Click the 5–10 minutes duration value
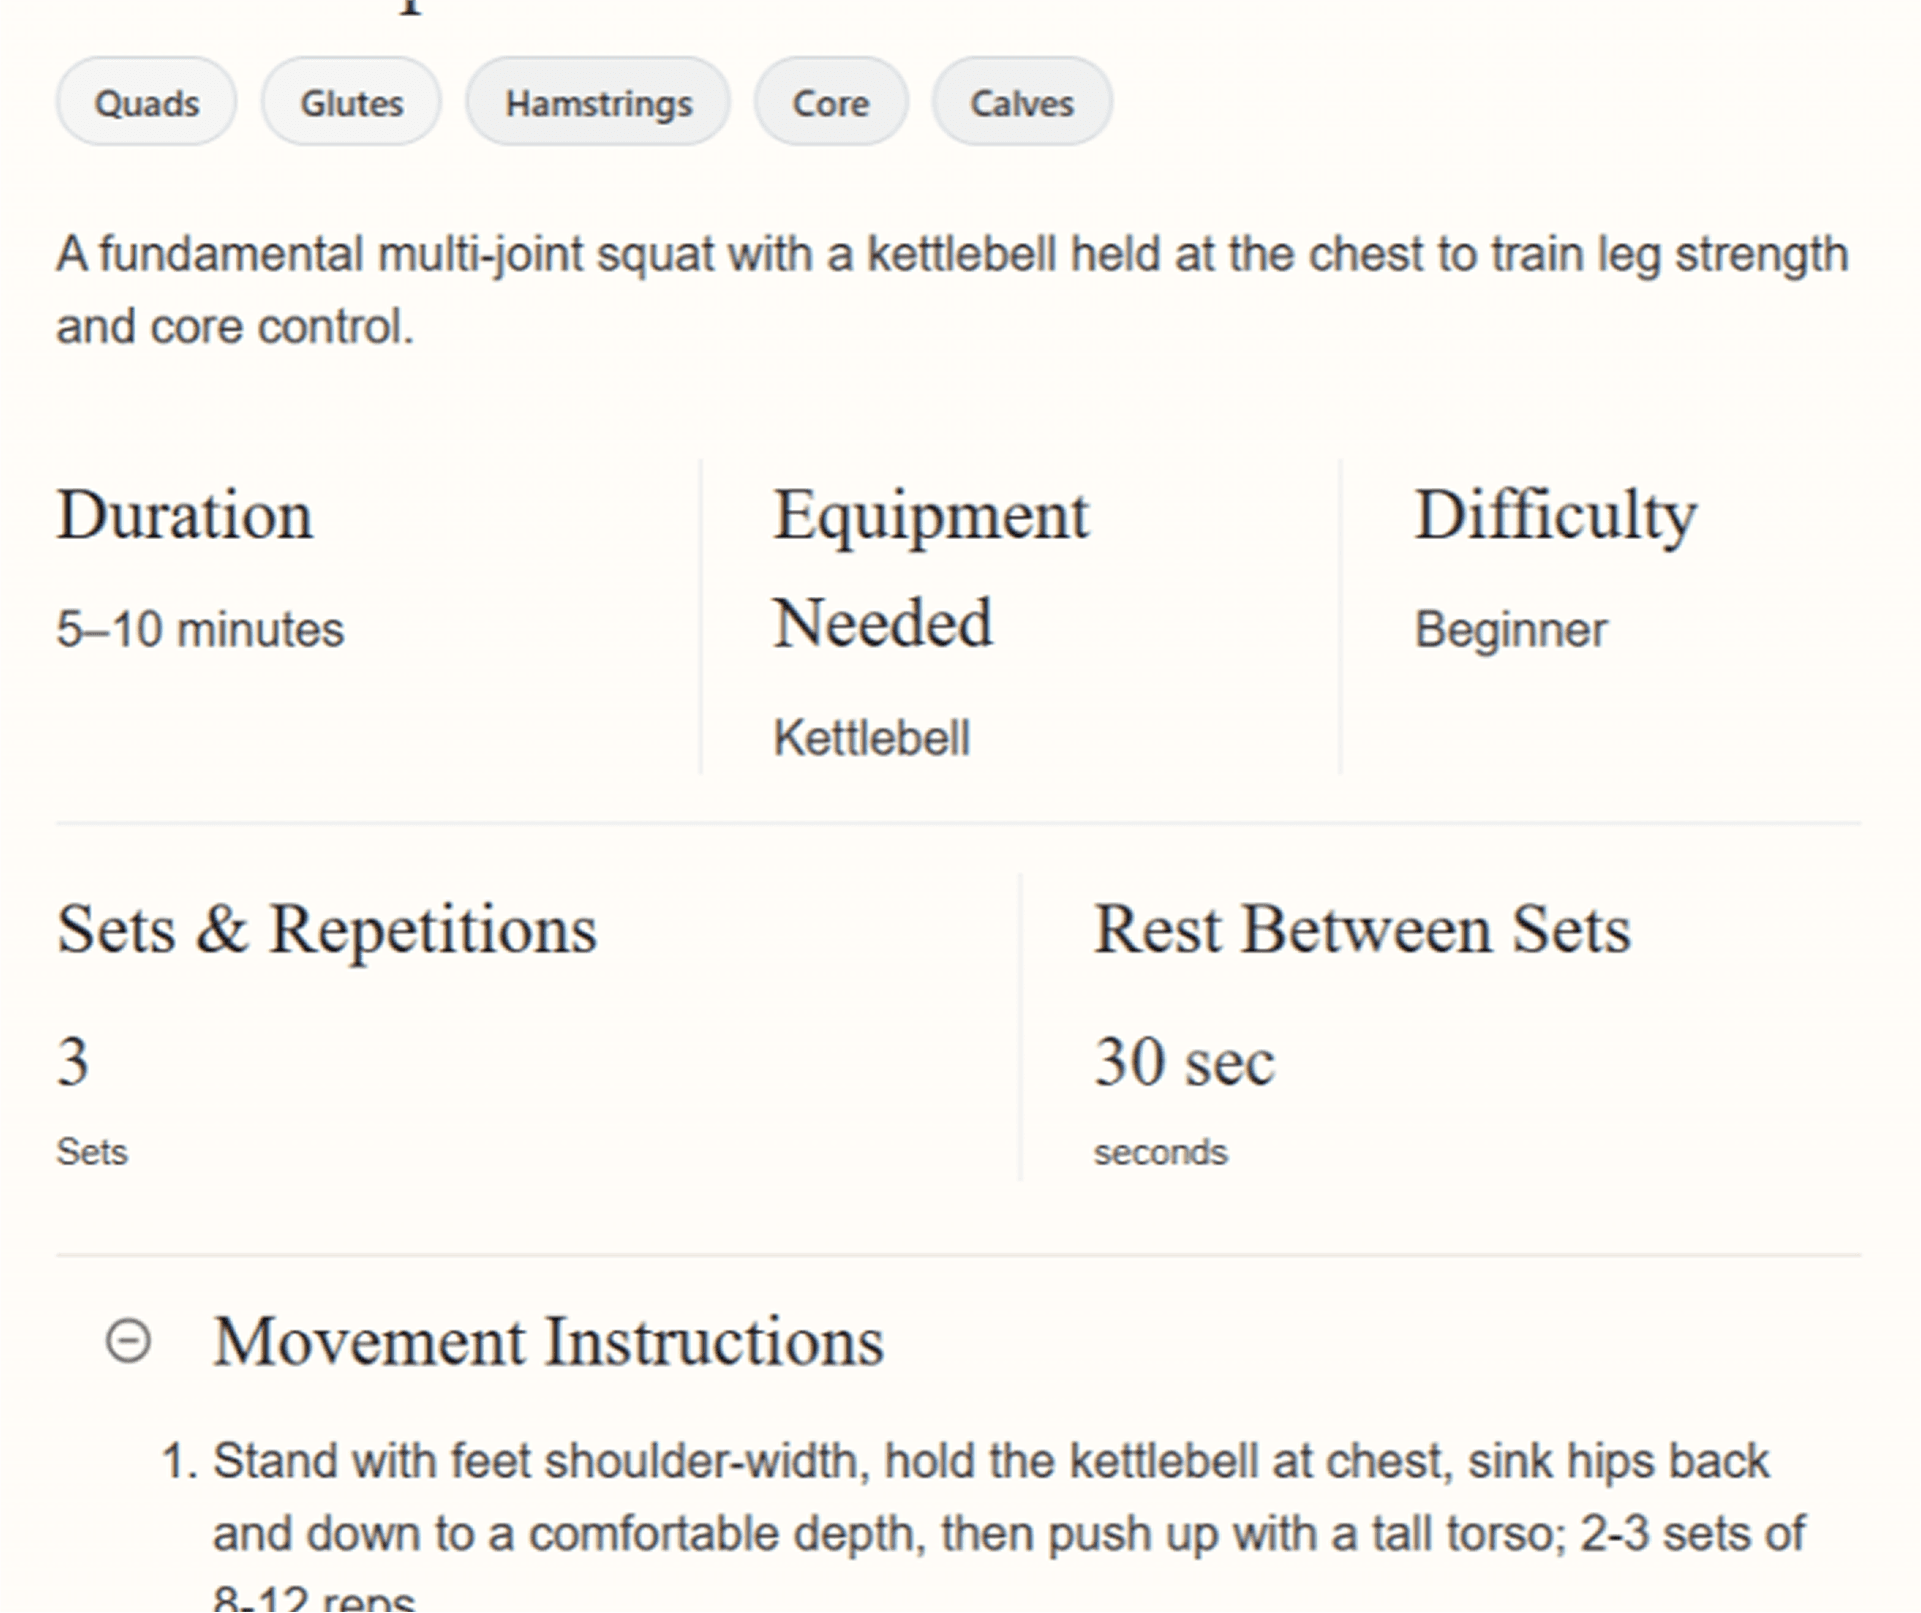This screenshot has width=1921, height=1613. pyautogui.click(x=200, y=630)
